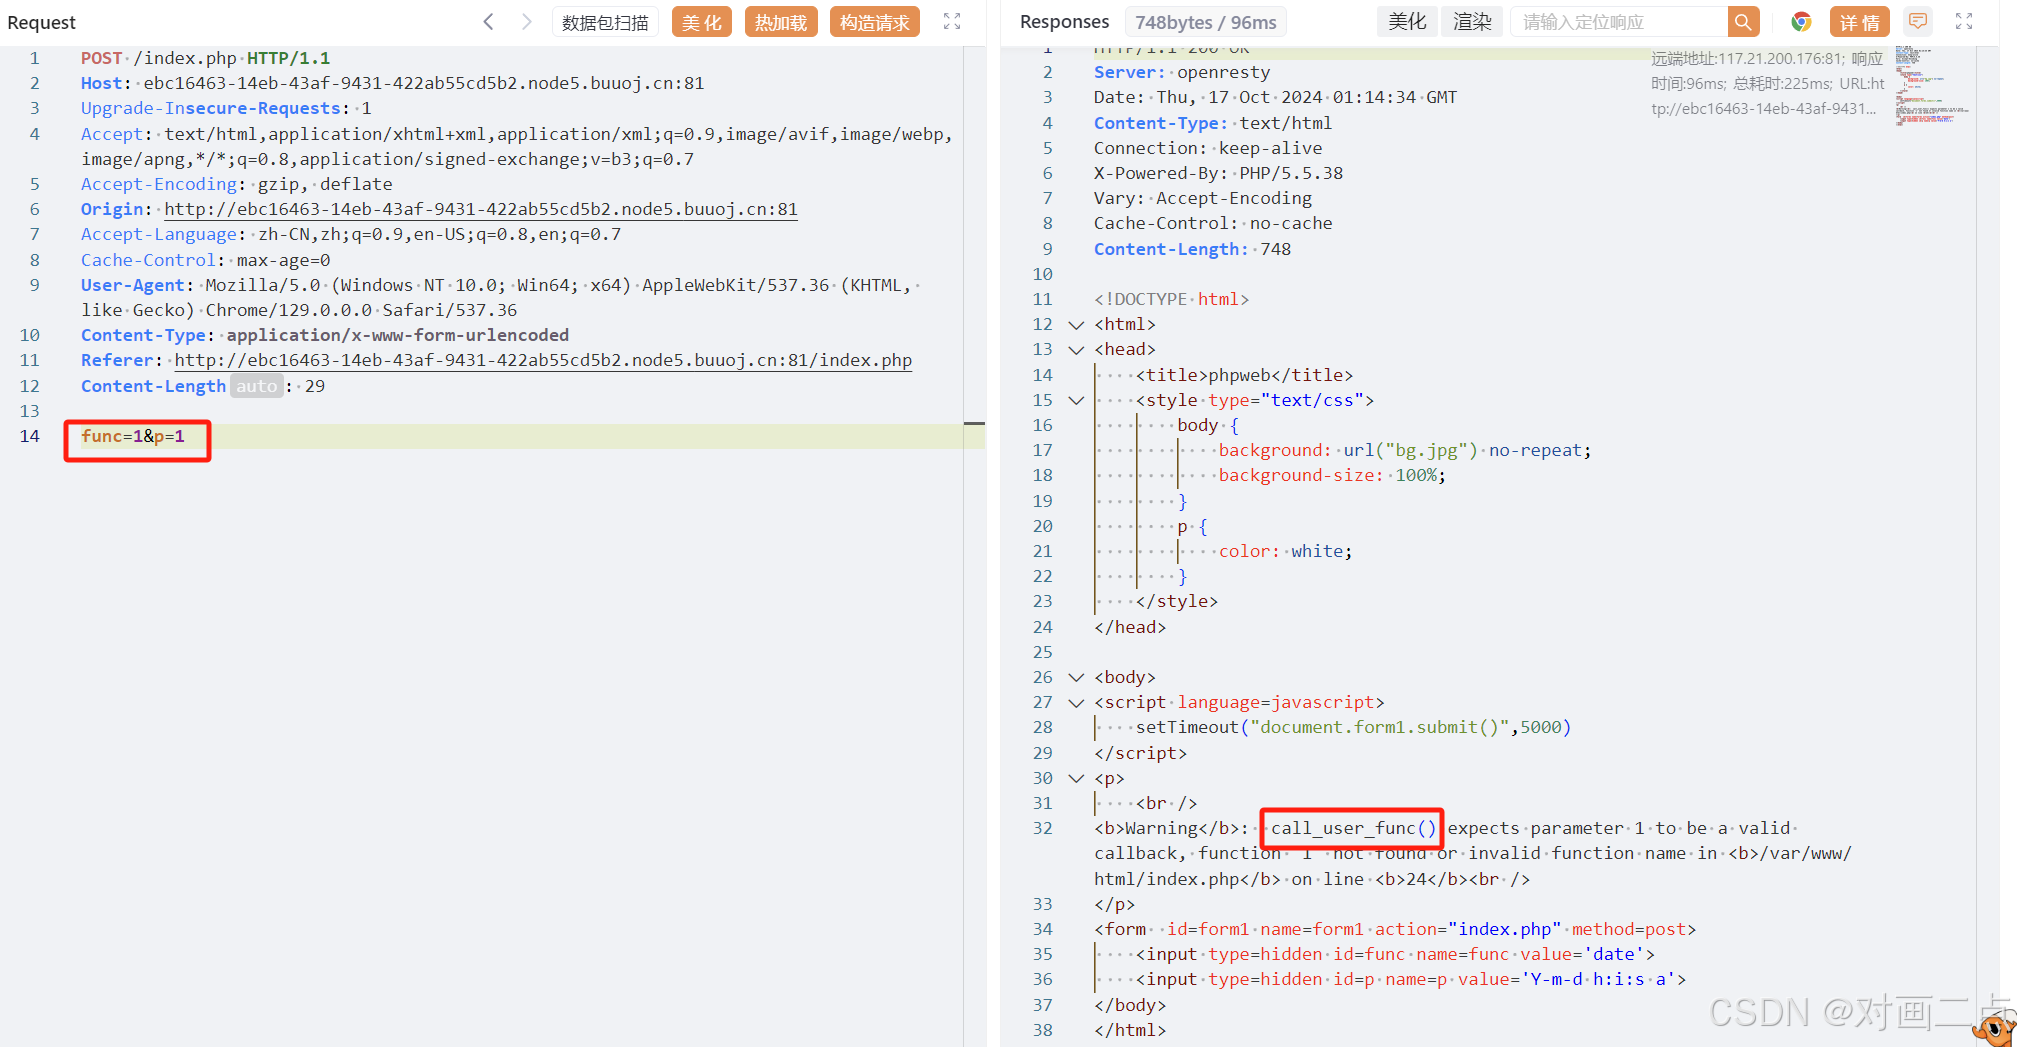This screenshot has height=1047, width=2017.
Task: Go to previous request with left arrow
Action: pos(488,22)
